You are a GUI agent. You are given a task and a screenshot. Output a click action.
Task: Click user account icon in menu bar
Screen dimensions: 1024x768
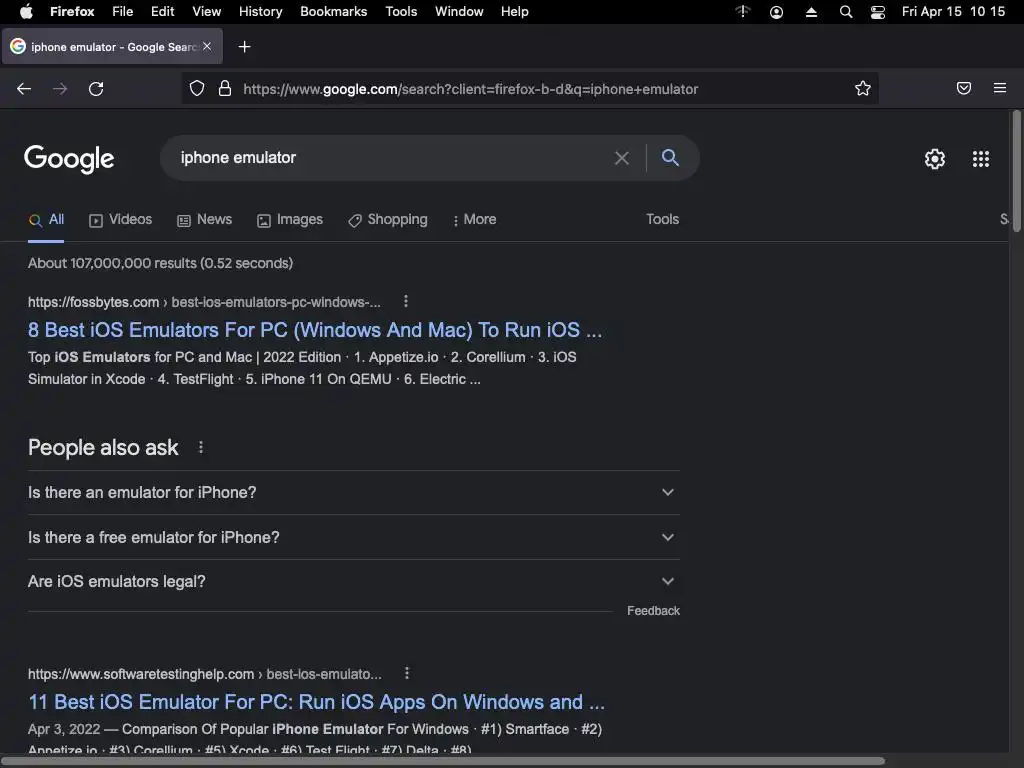pyautogui.click(x=776, y=12)
